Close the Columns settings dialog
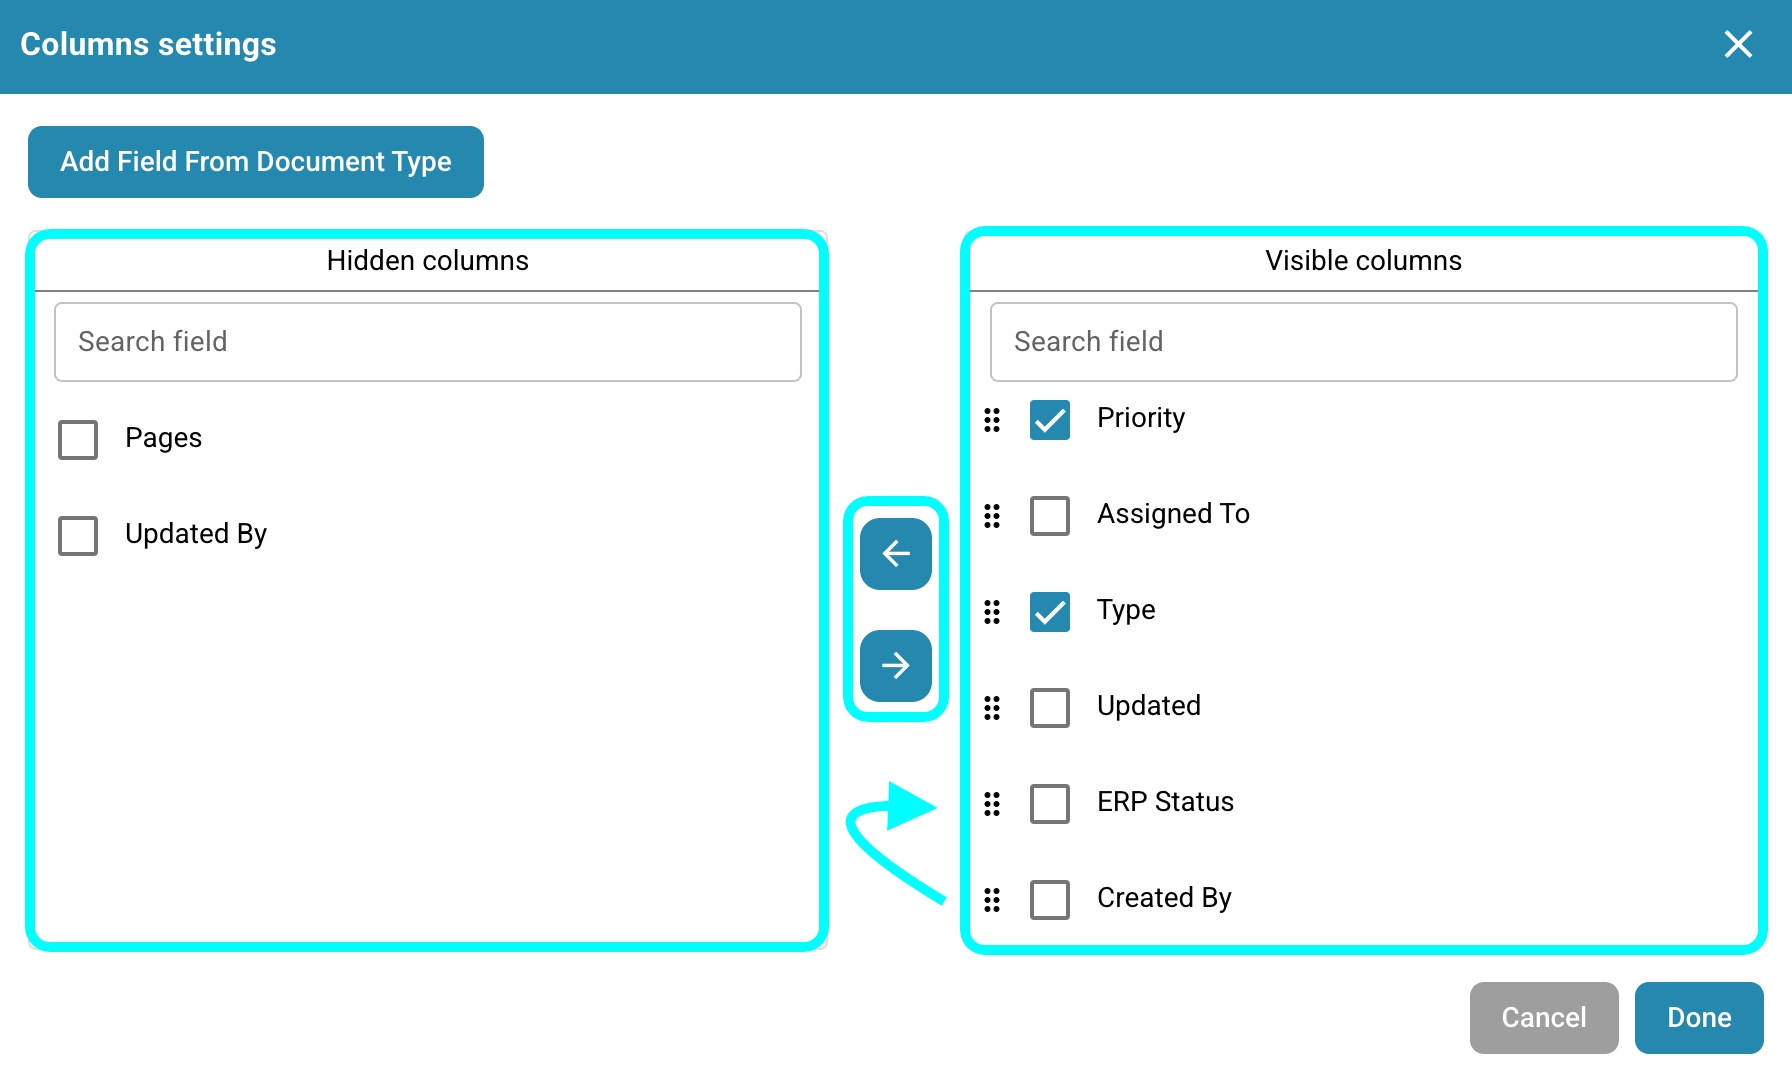Viewport: 1792px width, 1082px height. coord(1738,44)
